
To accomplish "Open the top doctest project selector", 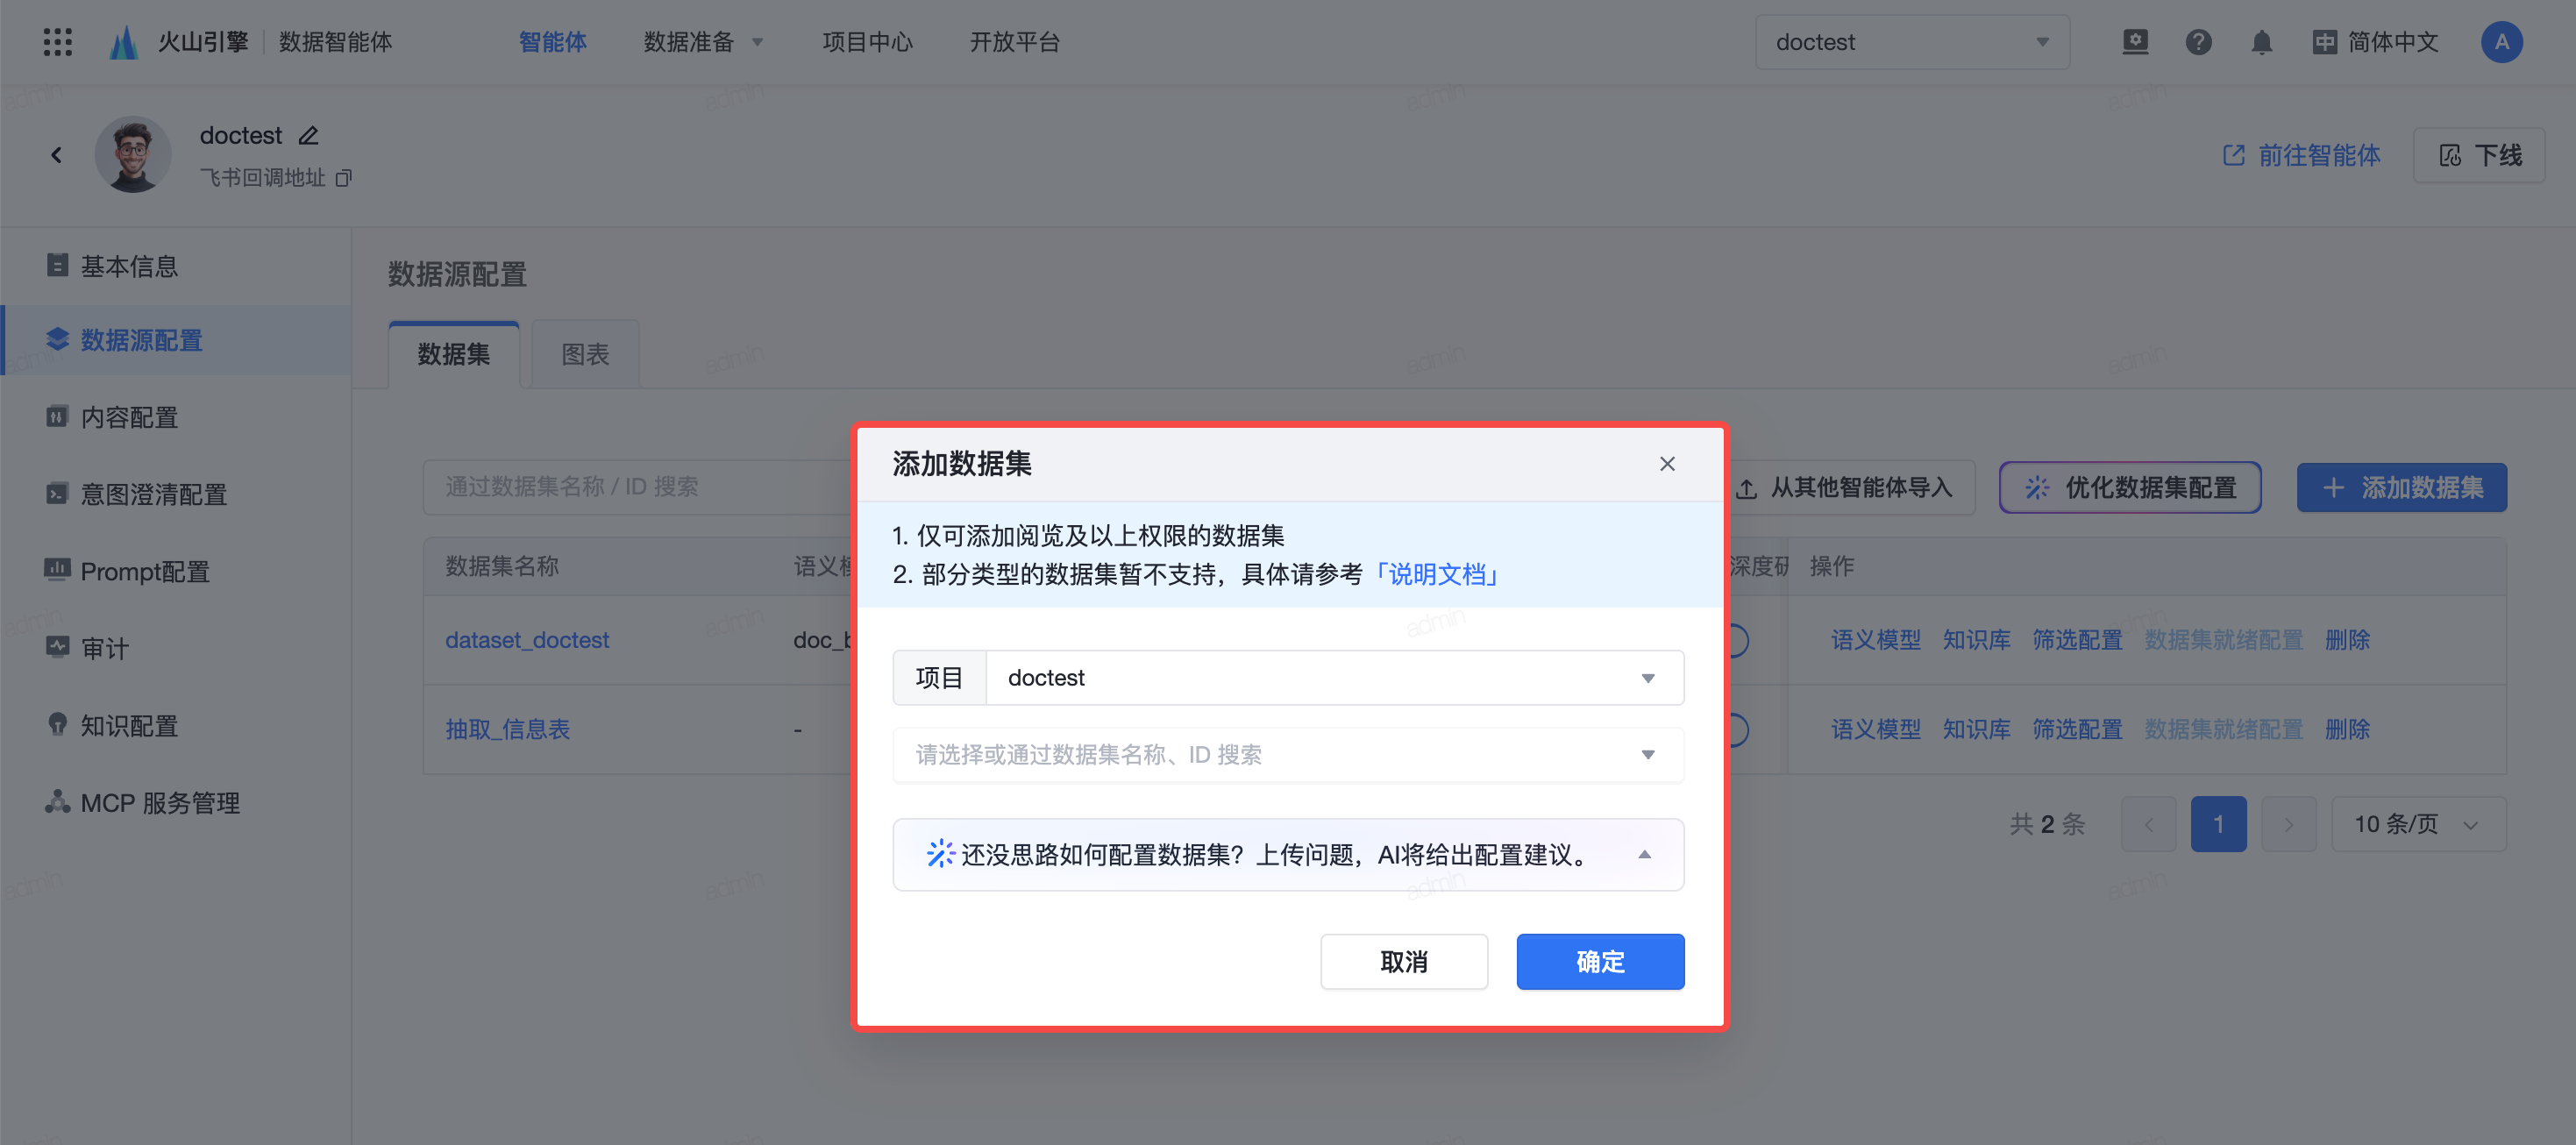I will coord(1911,42).
